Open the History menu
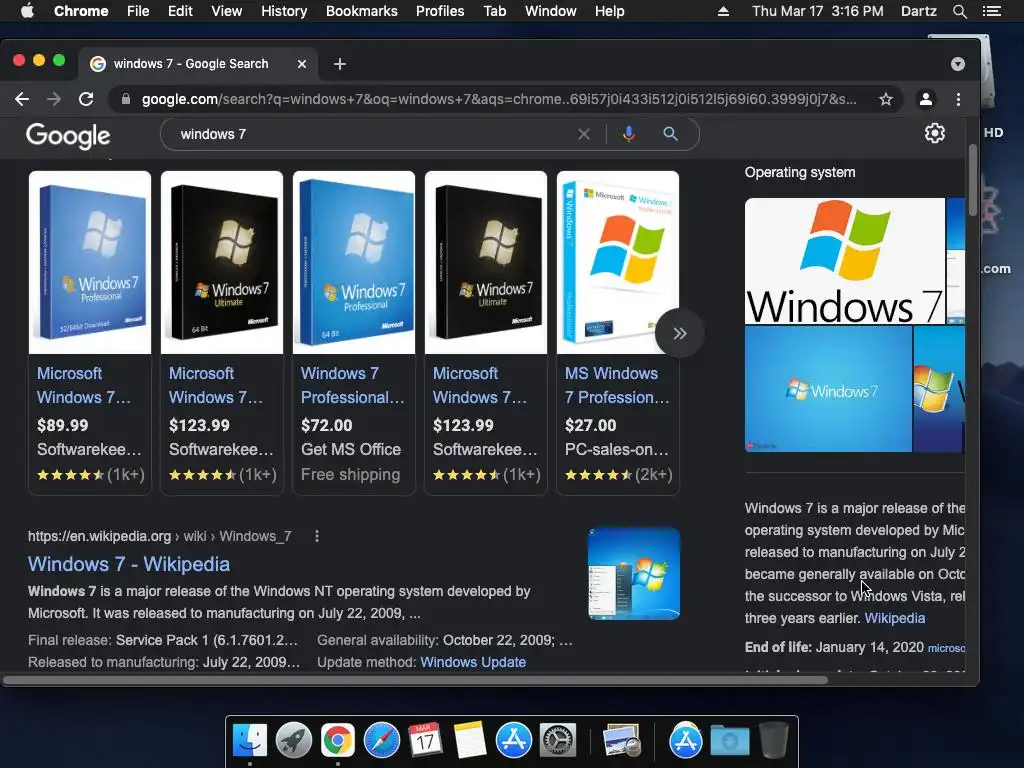Screen dimensions: 1024x768 coord(284,11)
